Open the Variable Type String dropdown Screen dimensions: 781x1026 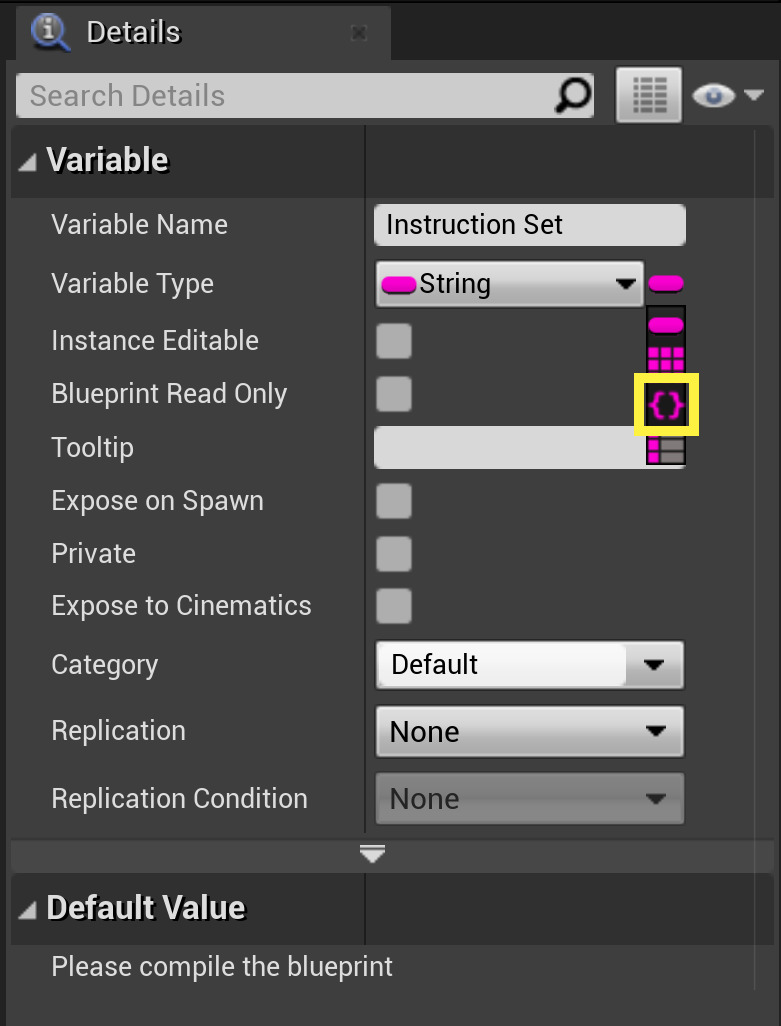(x=509, y=284)
